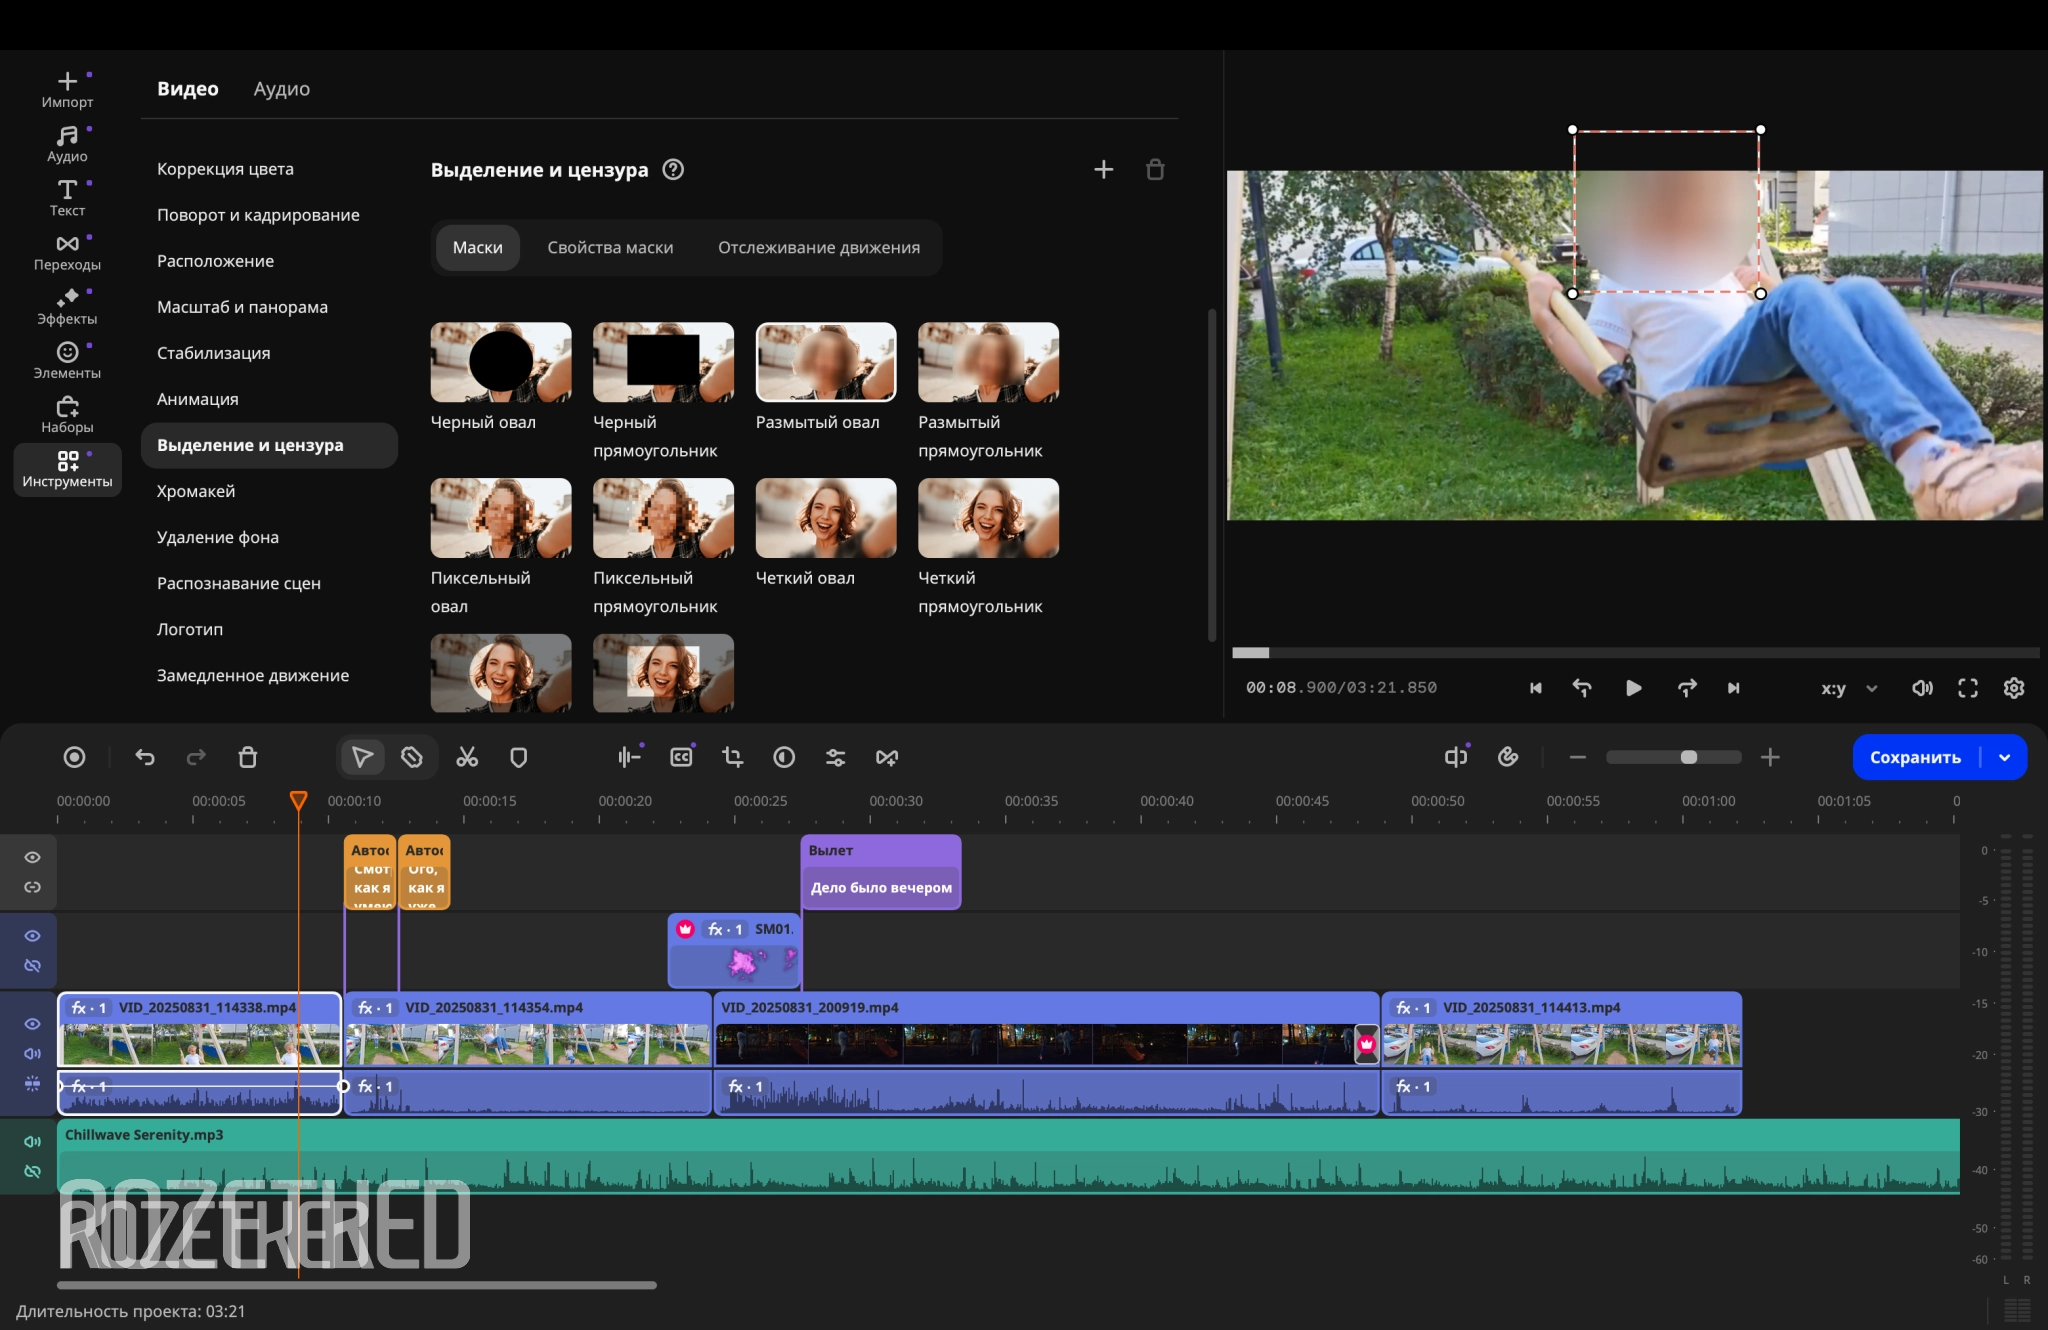
Task: Click the crop tool icon in timeline toolbar
Action: coord(732,757)
